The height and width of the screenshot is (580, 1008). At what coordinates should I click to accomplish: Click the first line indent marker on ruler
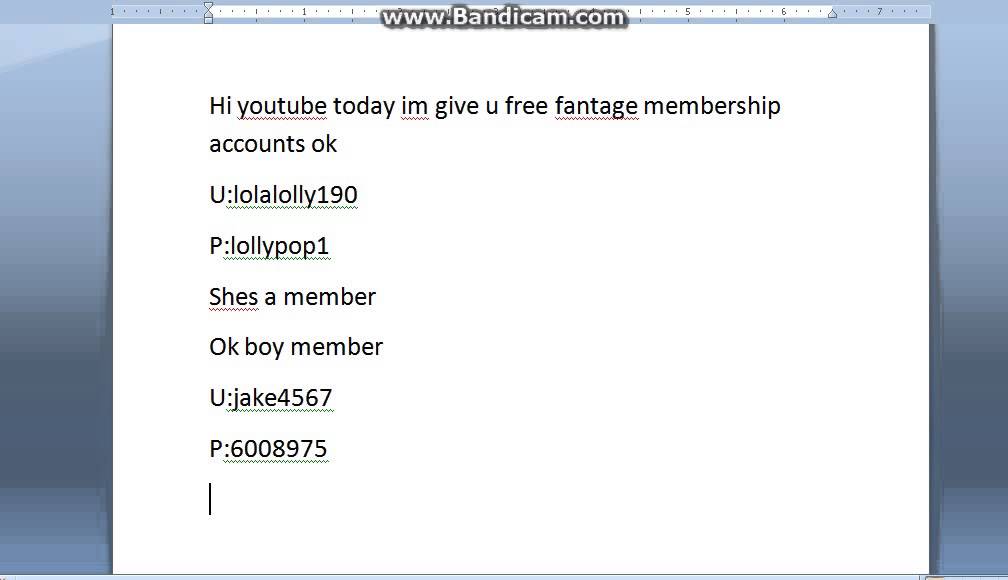(x=208, y=6)
